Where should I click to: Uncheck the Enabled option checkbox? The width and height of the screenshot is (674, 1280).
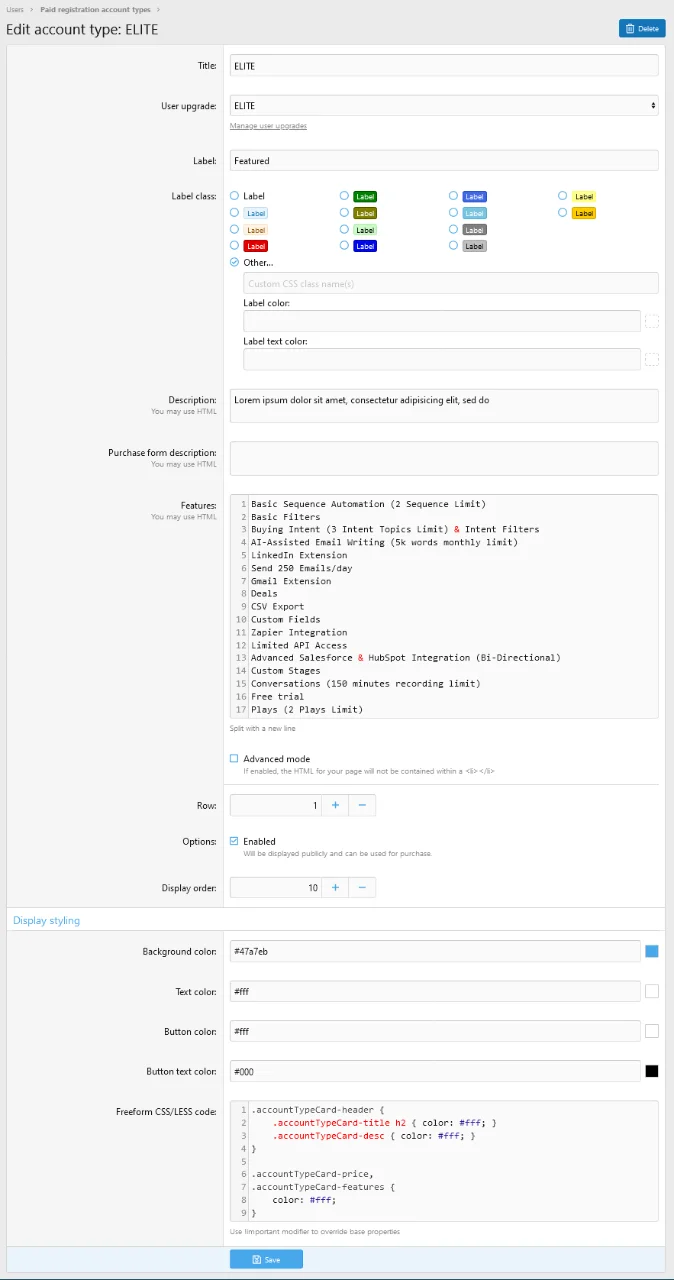(x=234, y=841)
